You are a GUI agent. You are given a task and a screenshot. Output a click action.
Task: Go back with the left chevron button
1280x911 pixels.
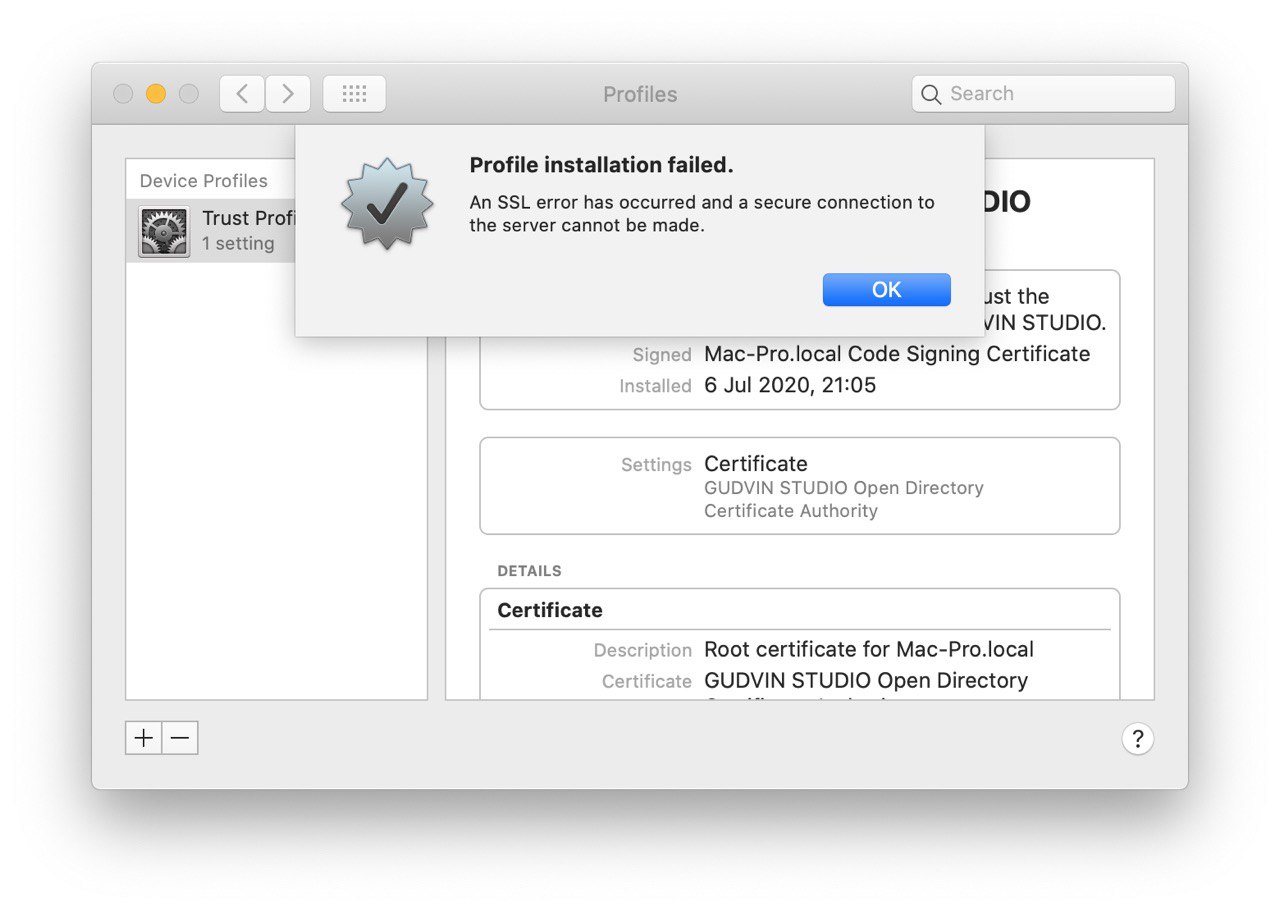point(242,94)
